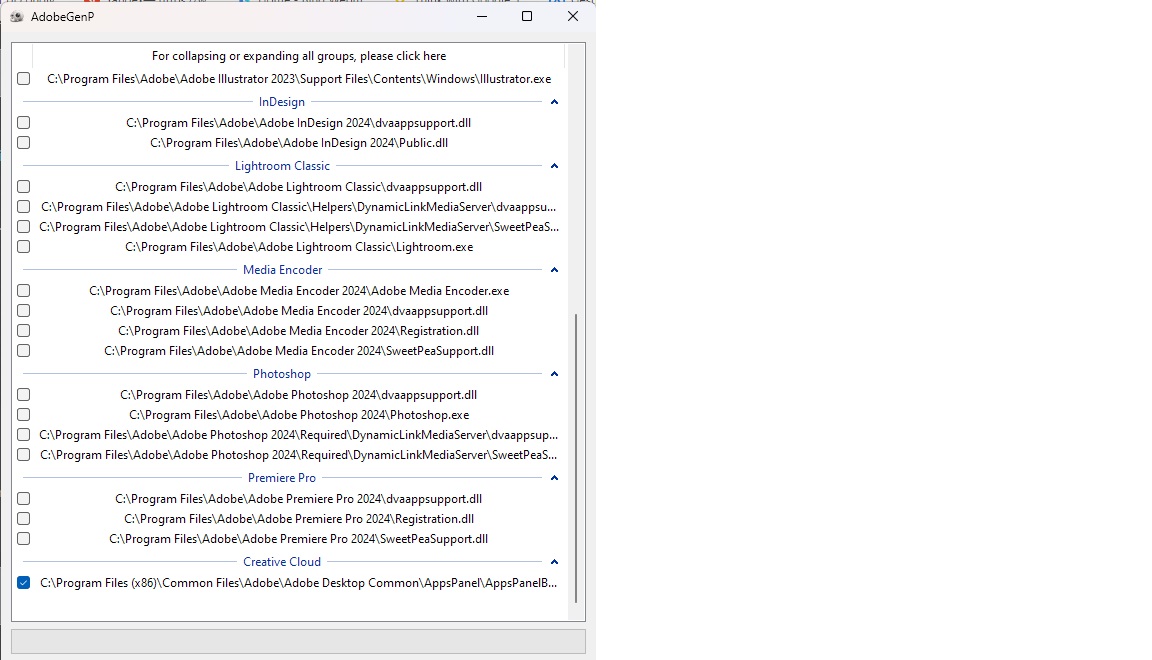Click the Media Encoder group header label
Screen dimensions: 1152x660
282,270
